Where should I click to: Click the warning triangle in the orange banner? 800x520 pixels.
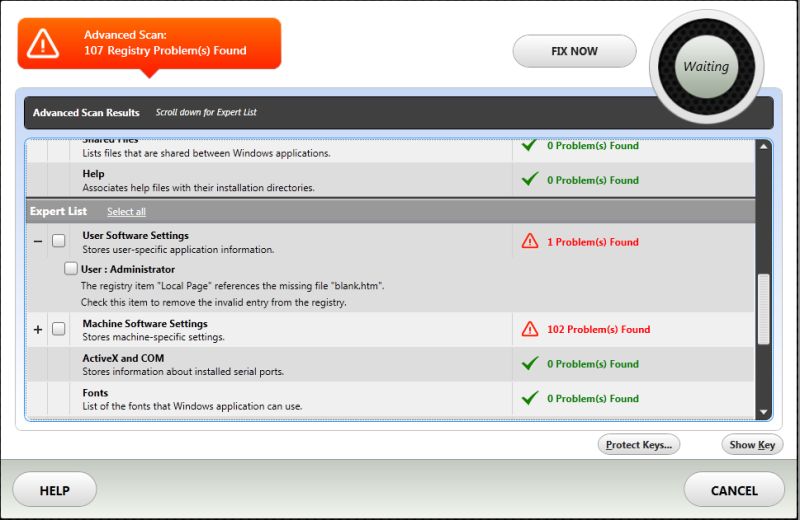coord(43,43)
